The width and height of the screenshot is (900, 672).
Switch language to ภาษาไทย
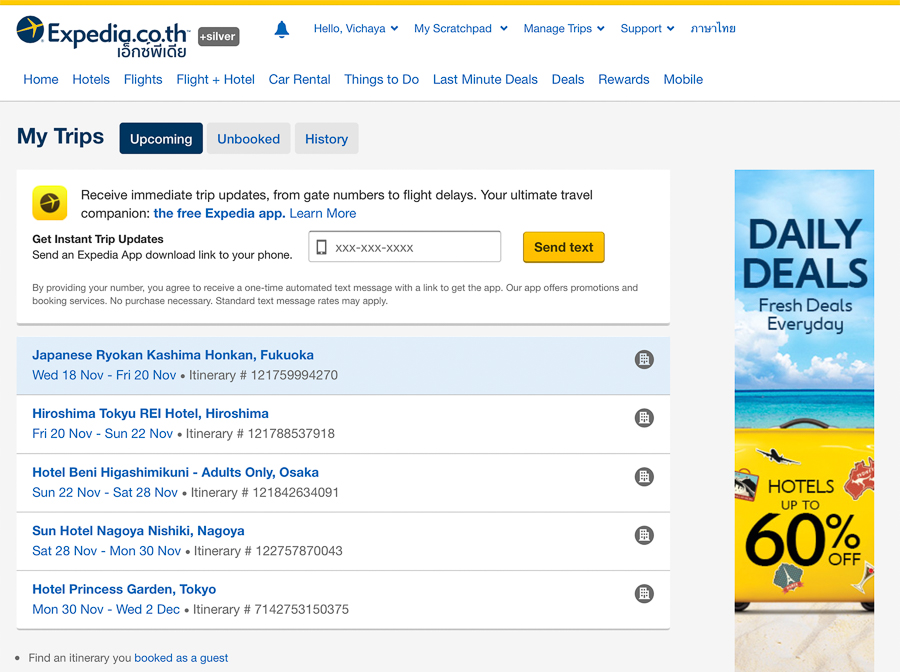click(x=713, y=29)
